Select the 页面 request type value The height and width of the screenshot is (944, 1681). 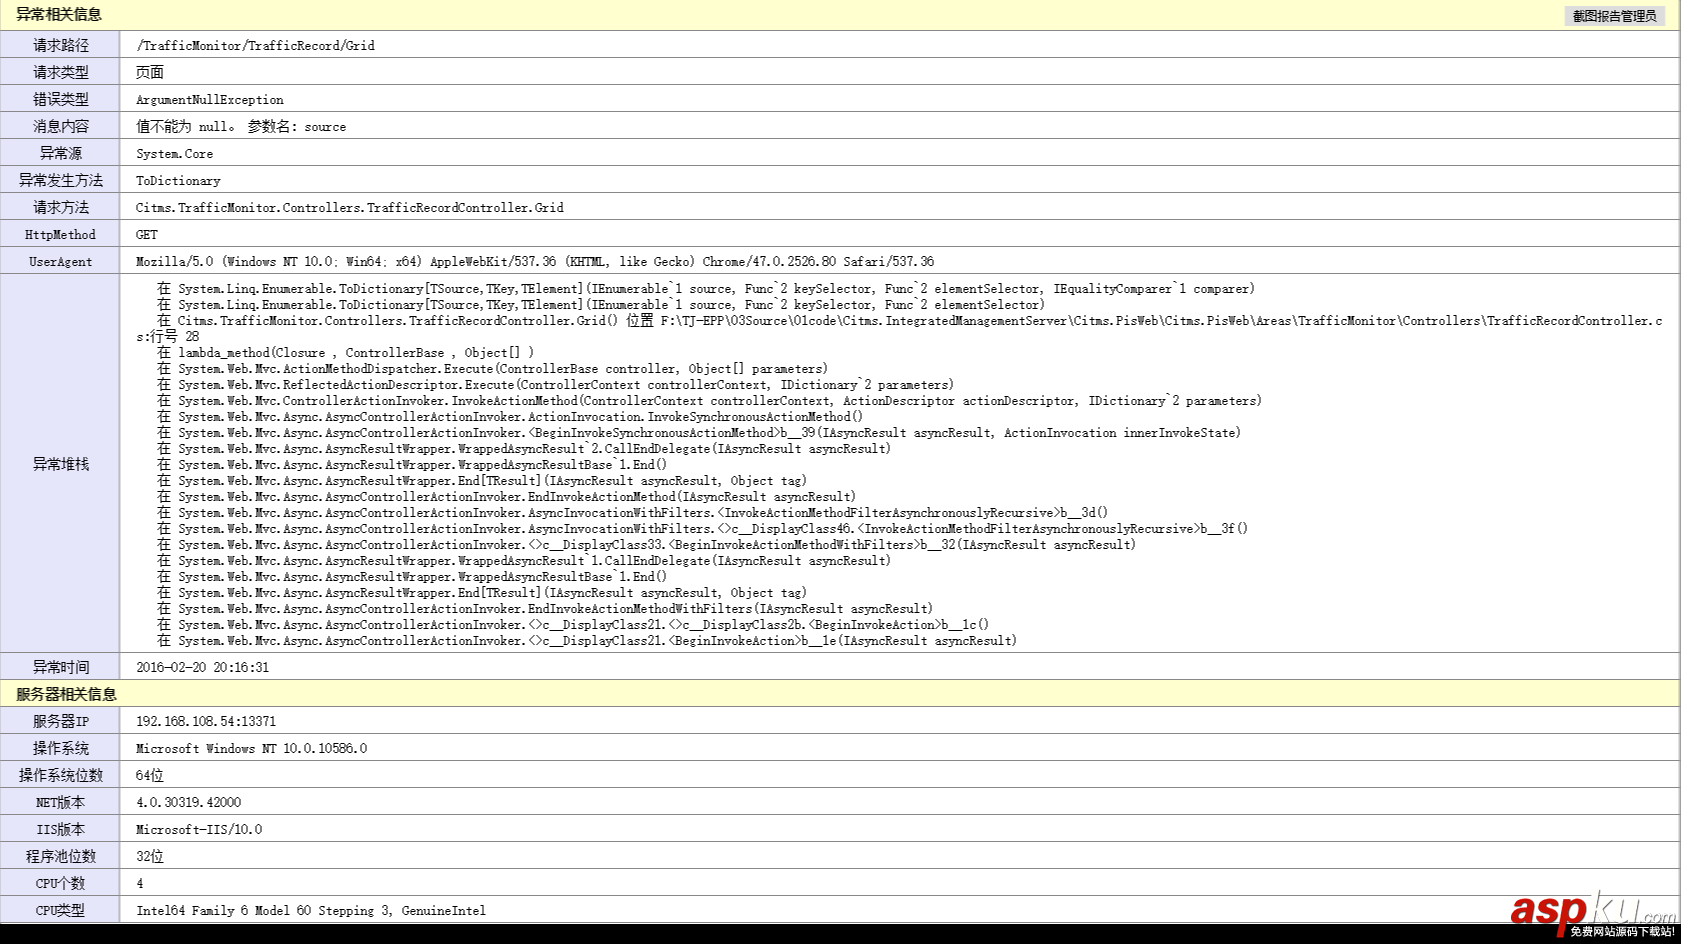tap(150, 72)
